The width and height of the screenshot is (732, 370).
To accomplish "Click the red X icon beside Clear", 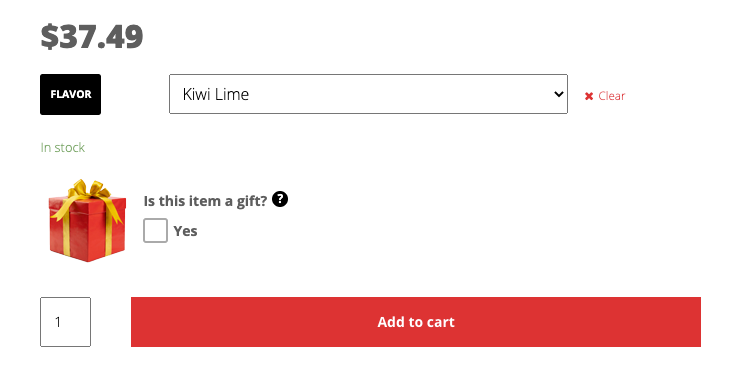I will tap(589, 96).
